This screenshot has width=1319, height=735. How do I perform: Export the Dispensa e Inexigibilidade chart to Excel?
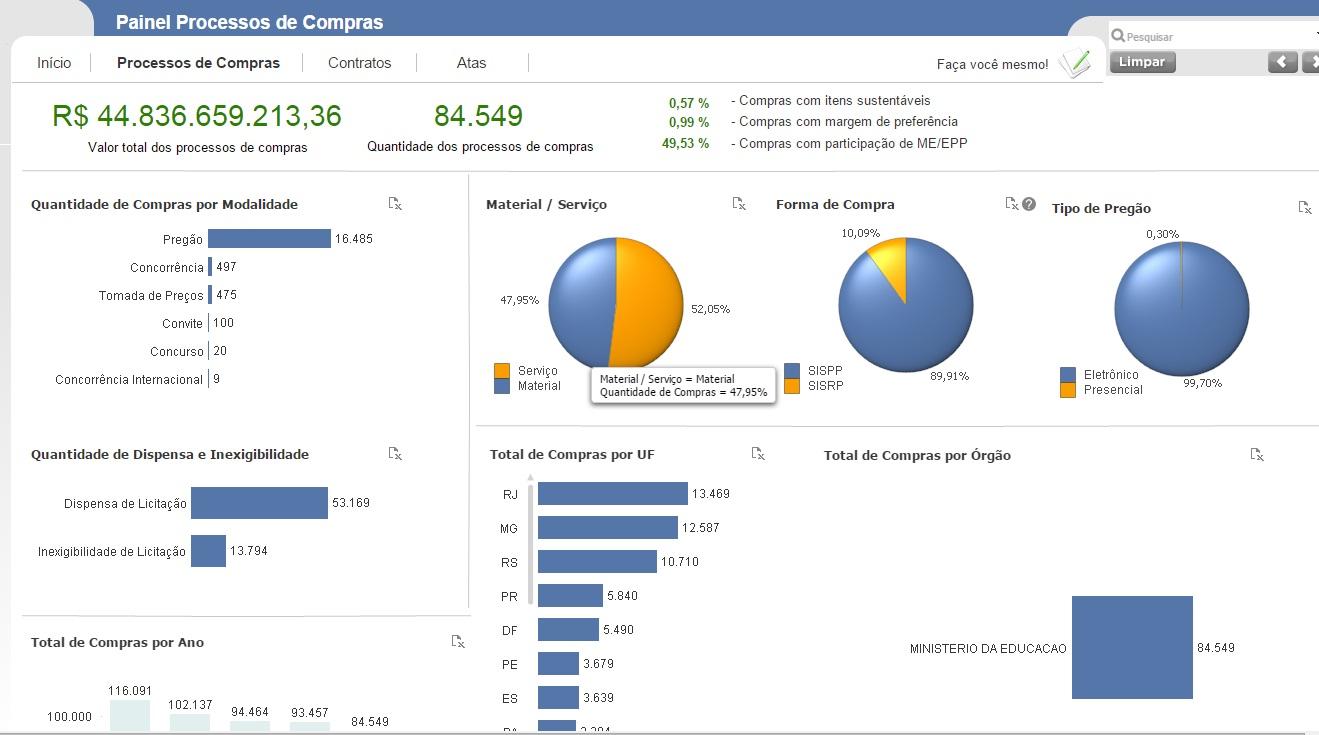click(x=395, y=454)
